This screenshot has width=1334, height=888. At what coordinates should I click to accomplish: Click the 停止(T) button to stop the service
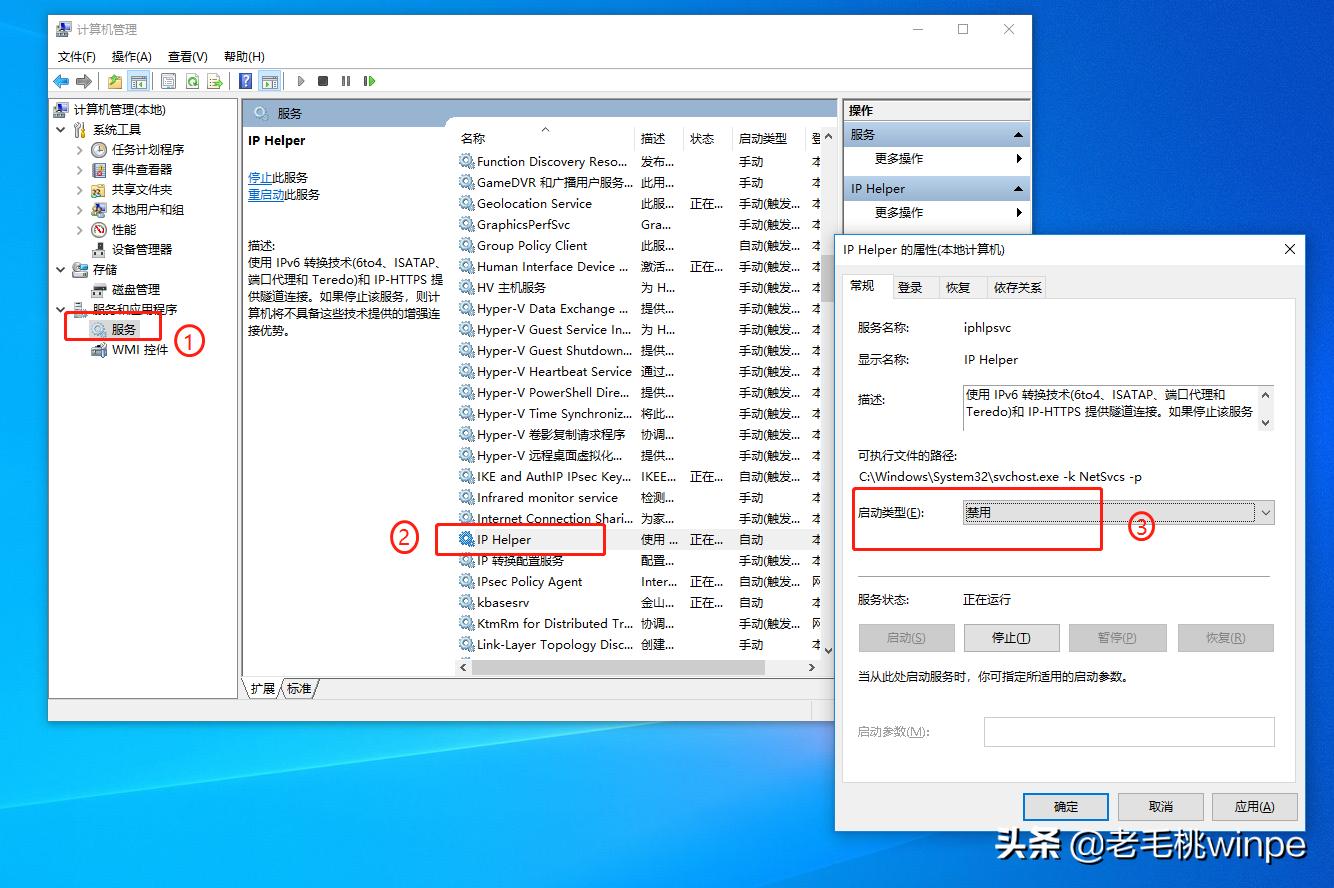[1011, 637]
